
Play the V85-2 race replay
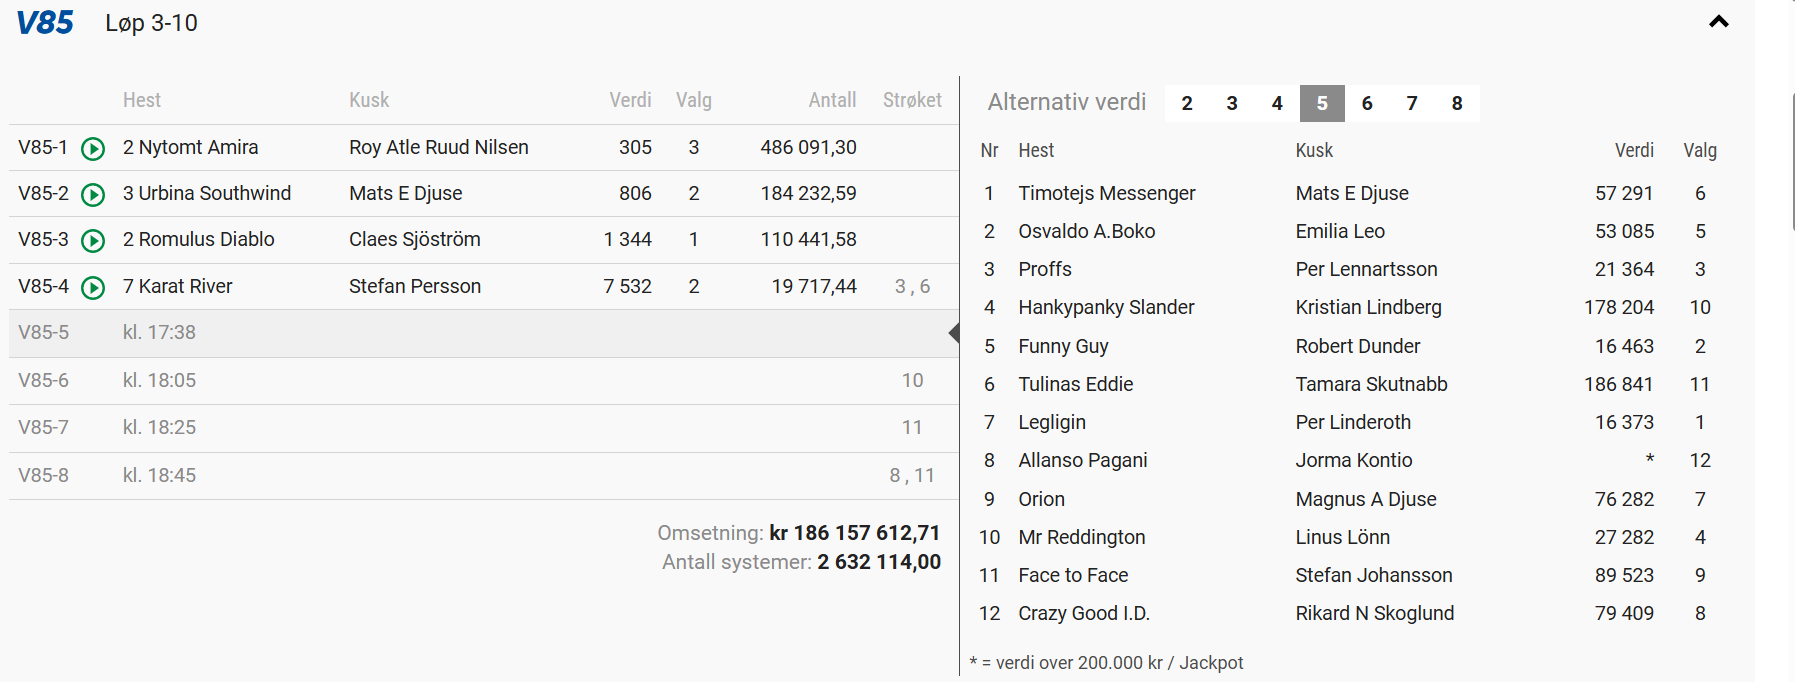pos(93,195)
